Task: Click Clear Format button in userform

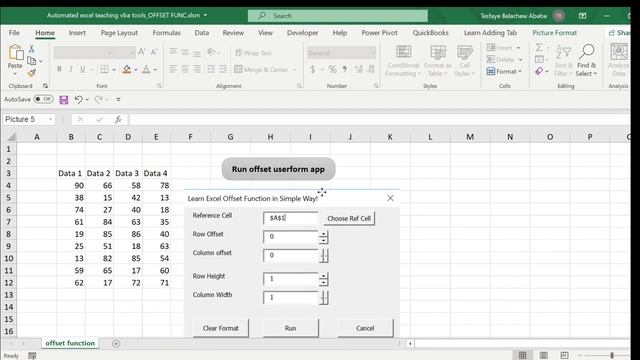Action: 220,328
